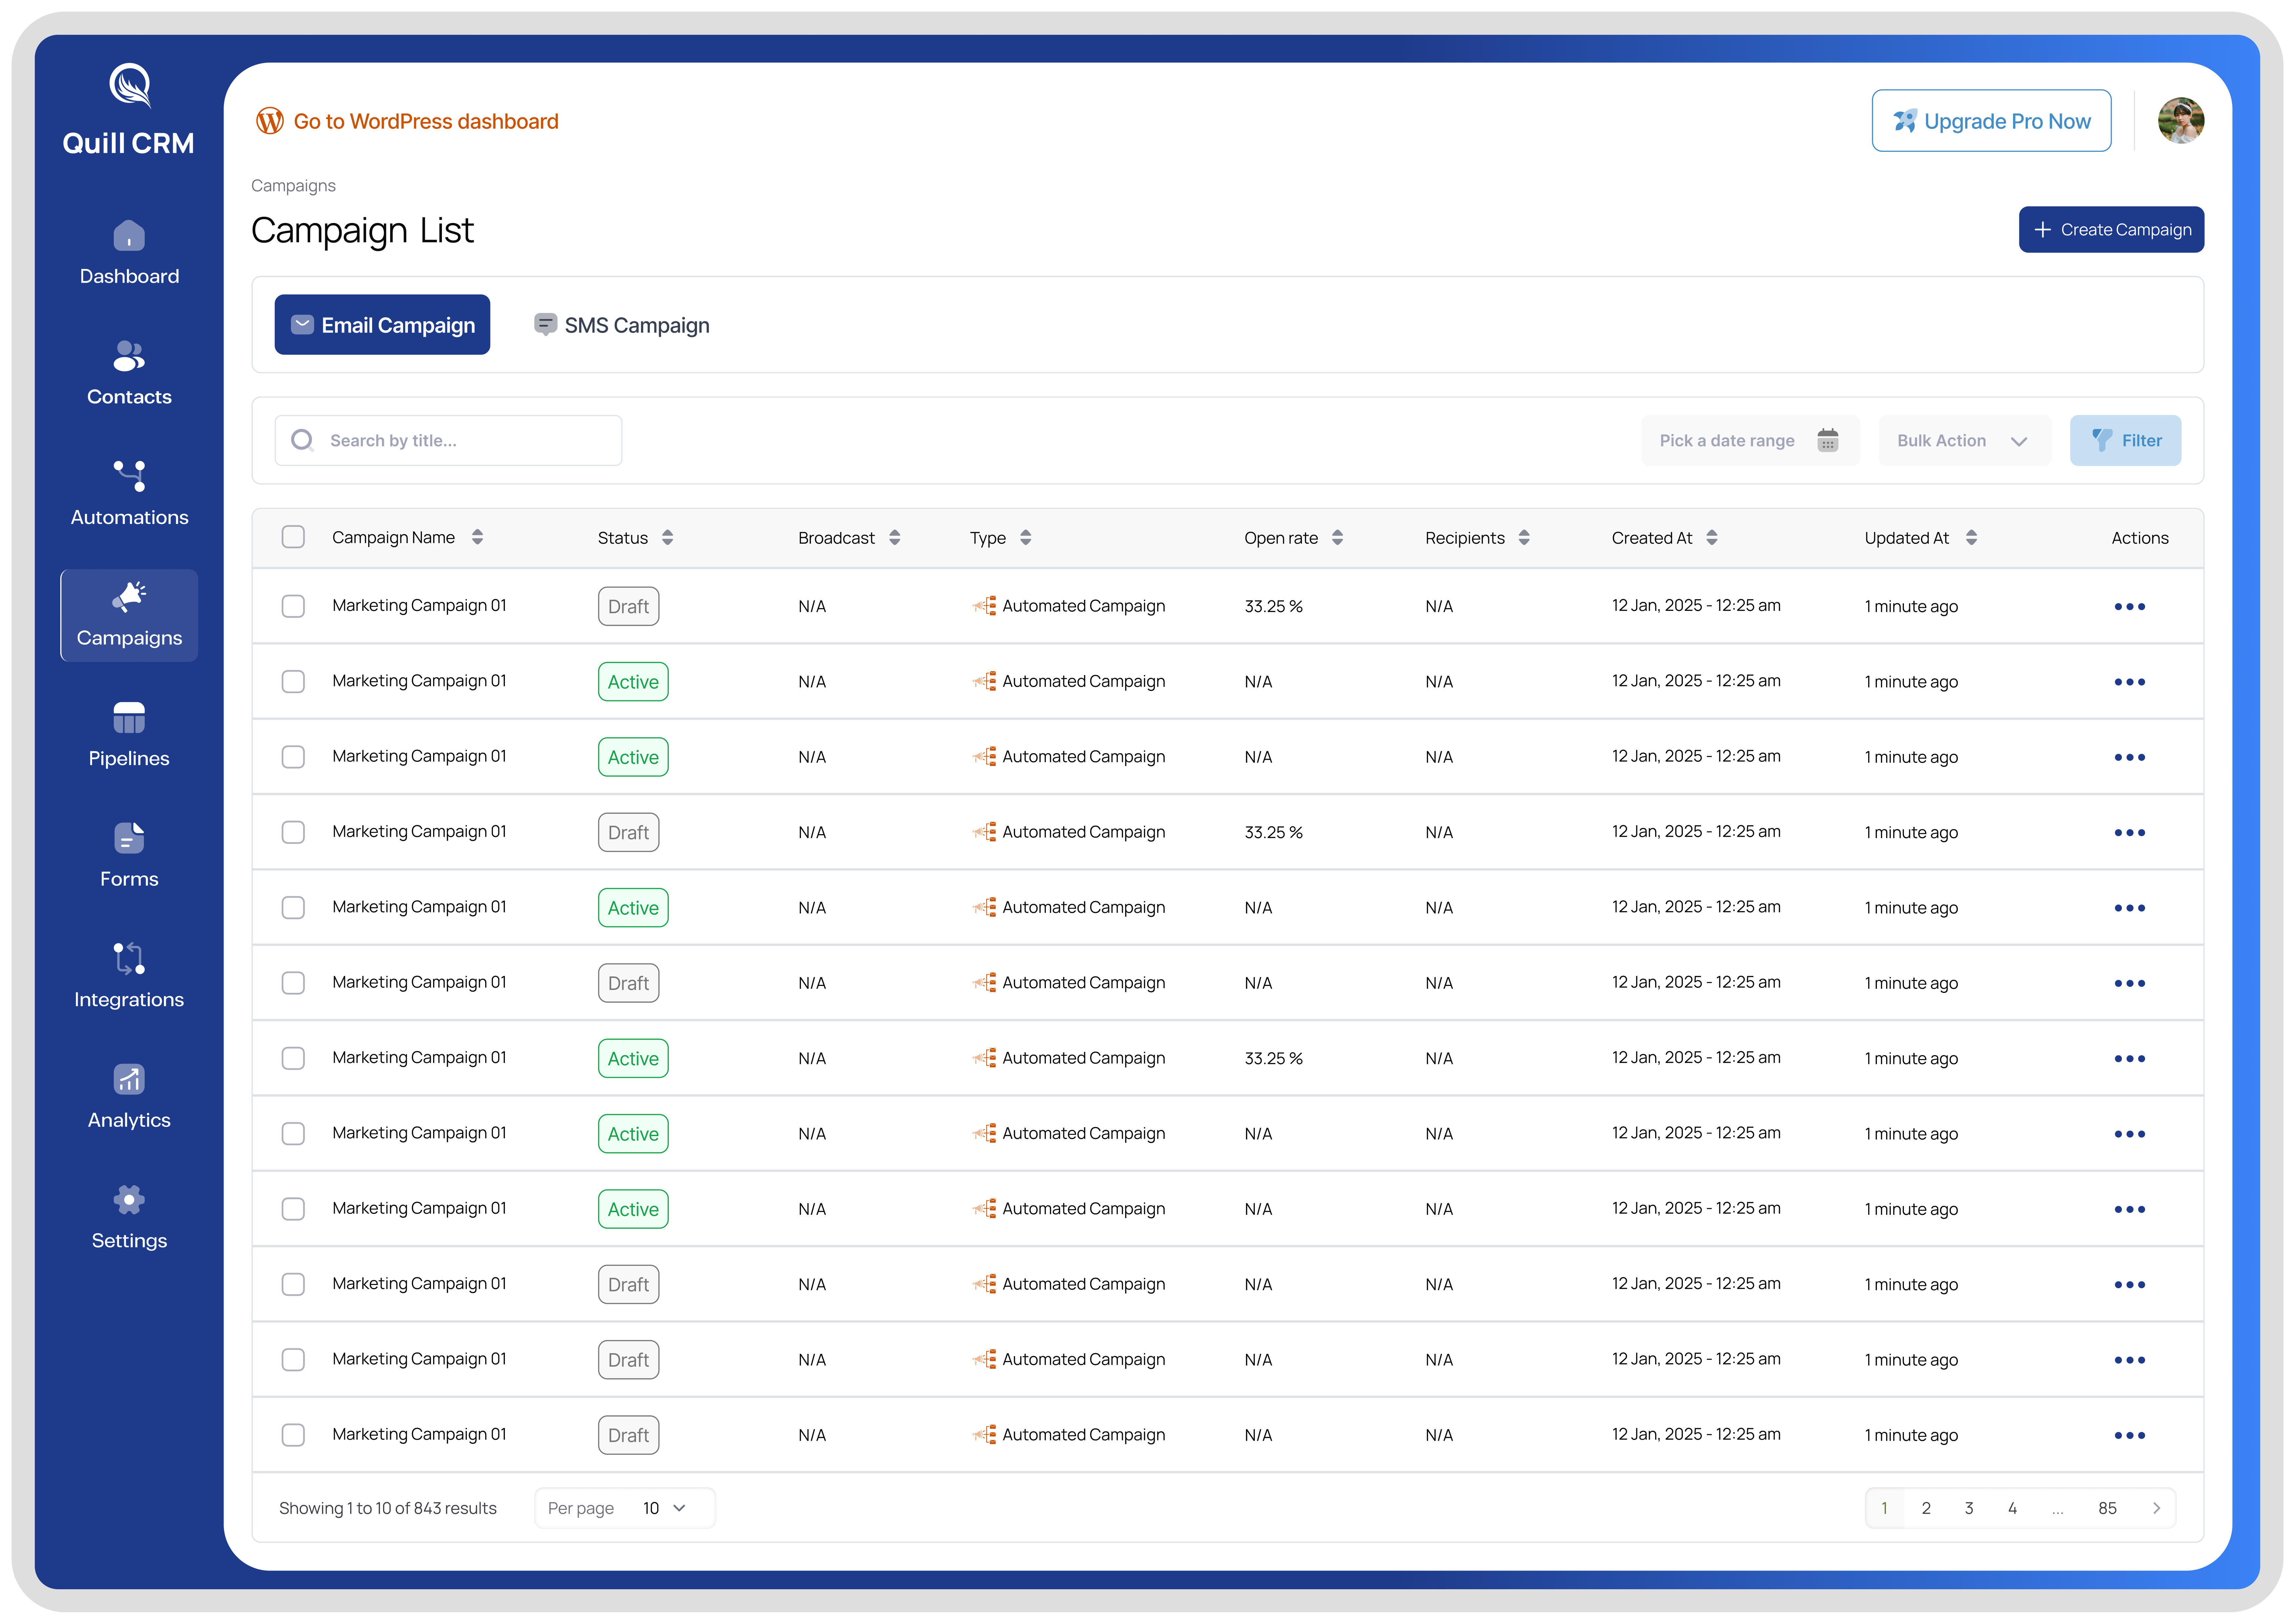Open Pipelines in the sidebar

point(129,718)
